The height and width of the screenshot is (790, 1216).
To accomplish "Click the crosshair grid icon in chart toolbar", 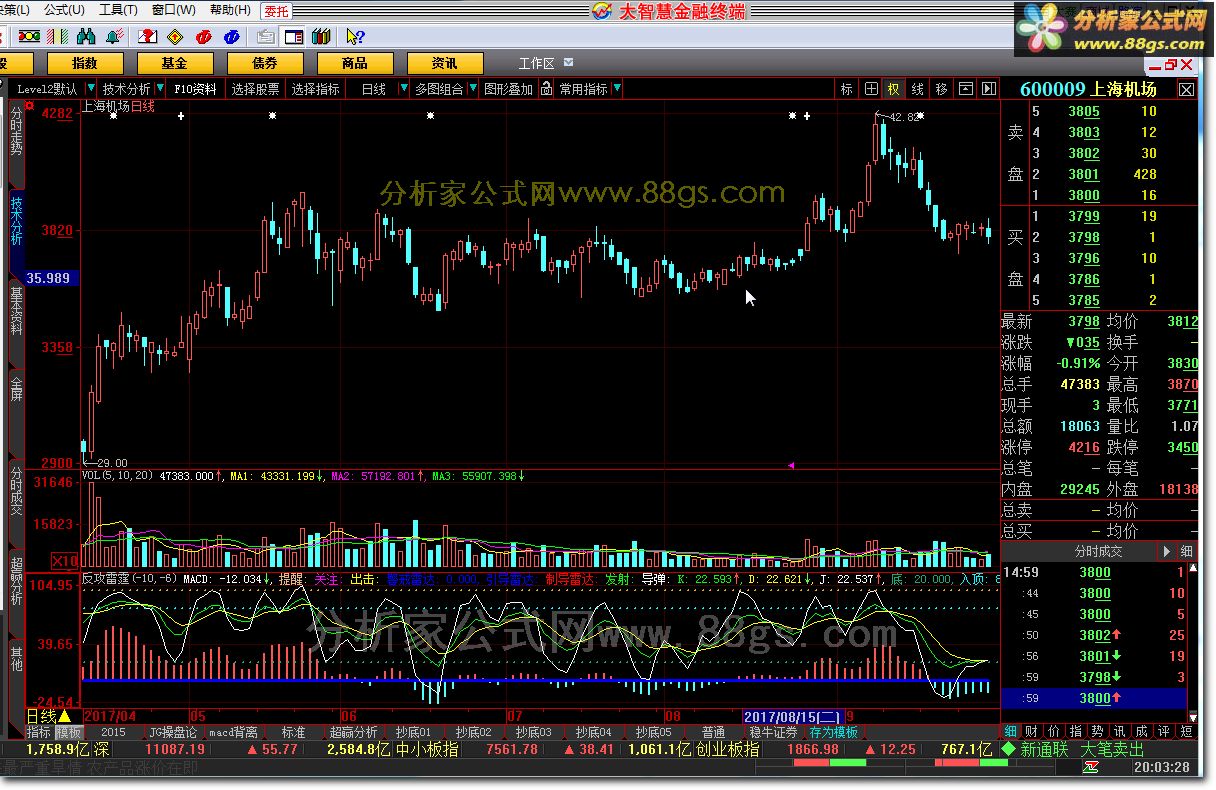I will click(x=871, y=89).
